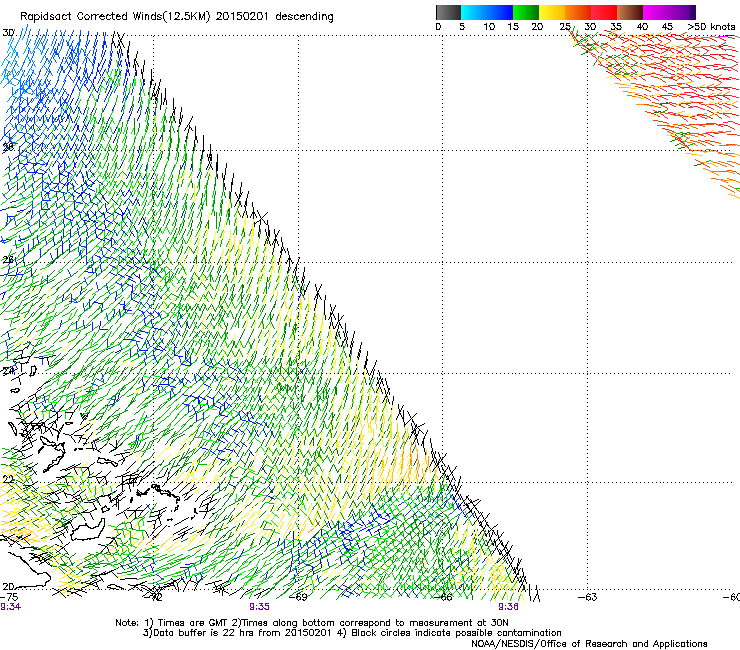
Task: Click the 'NOAA/NESDIS/Office of Research and Applications' credit
Action: (x=589, y=644)
